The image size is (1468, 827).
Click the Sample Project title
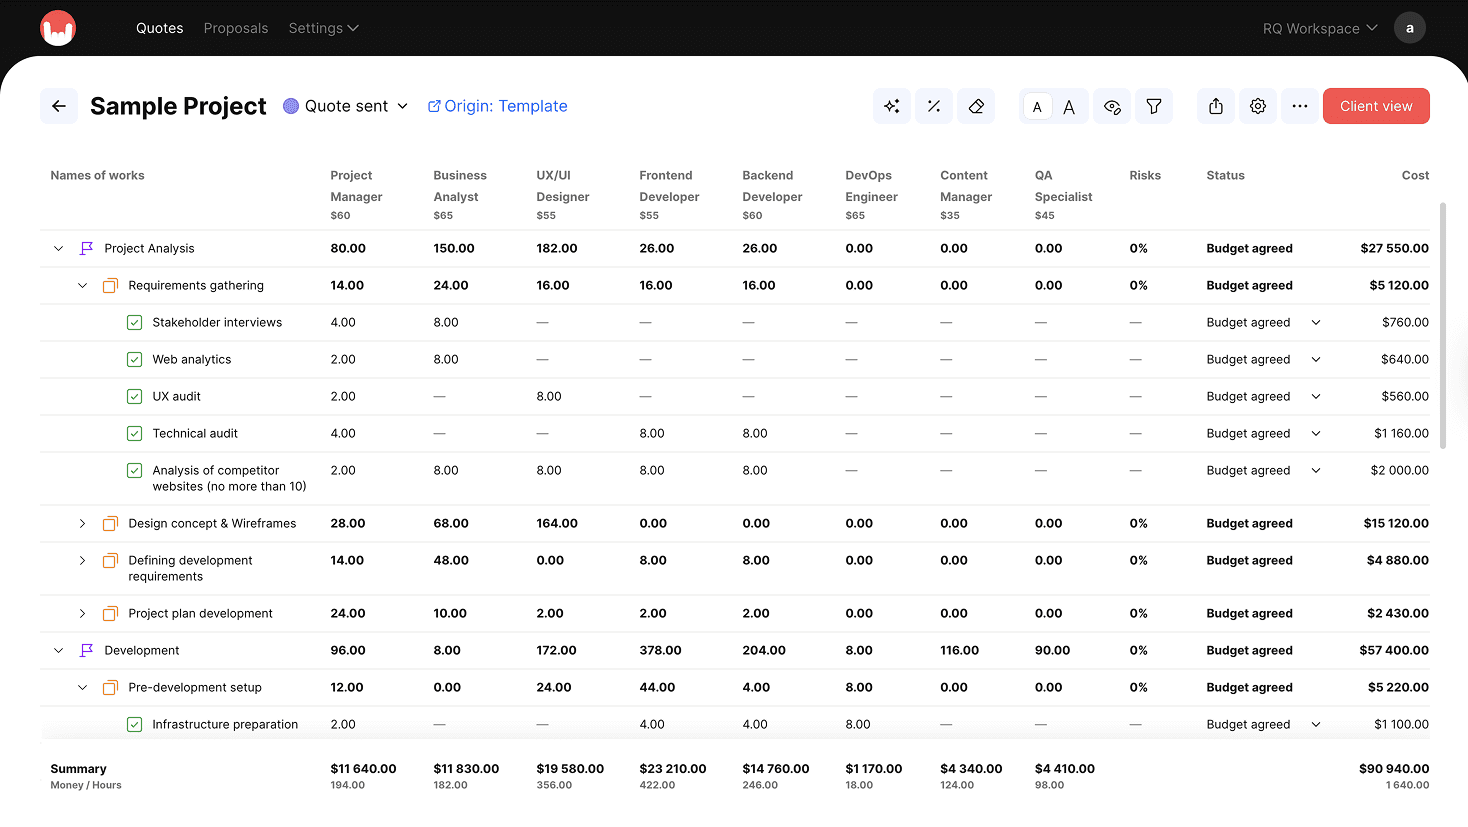pyautogui.click(x=178, y=106)
